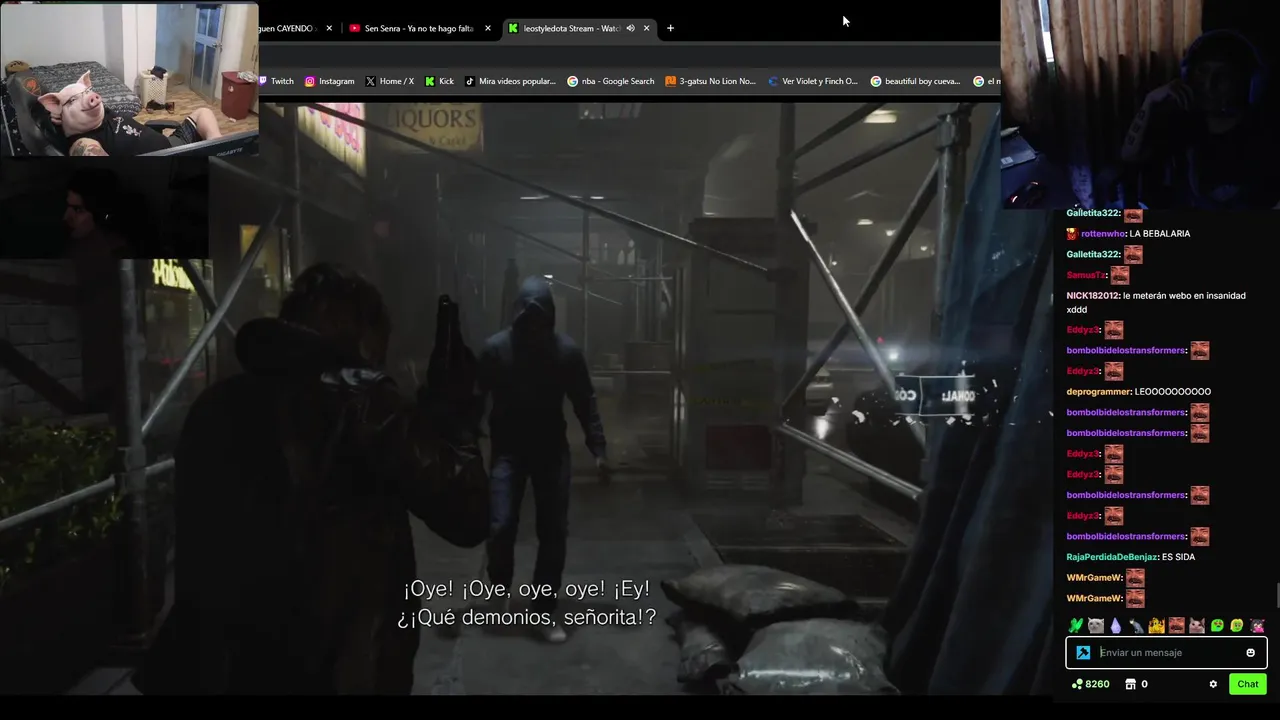Image resolution: width=1280 pixels, height=720 pixels.
Task: Click username rottenwho in chat
Action: 1103,234
